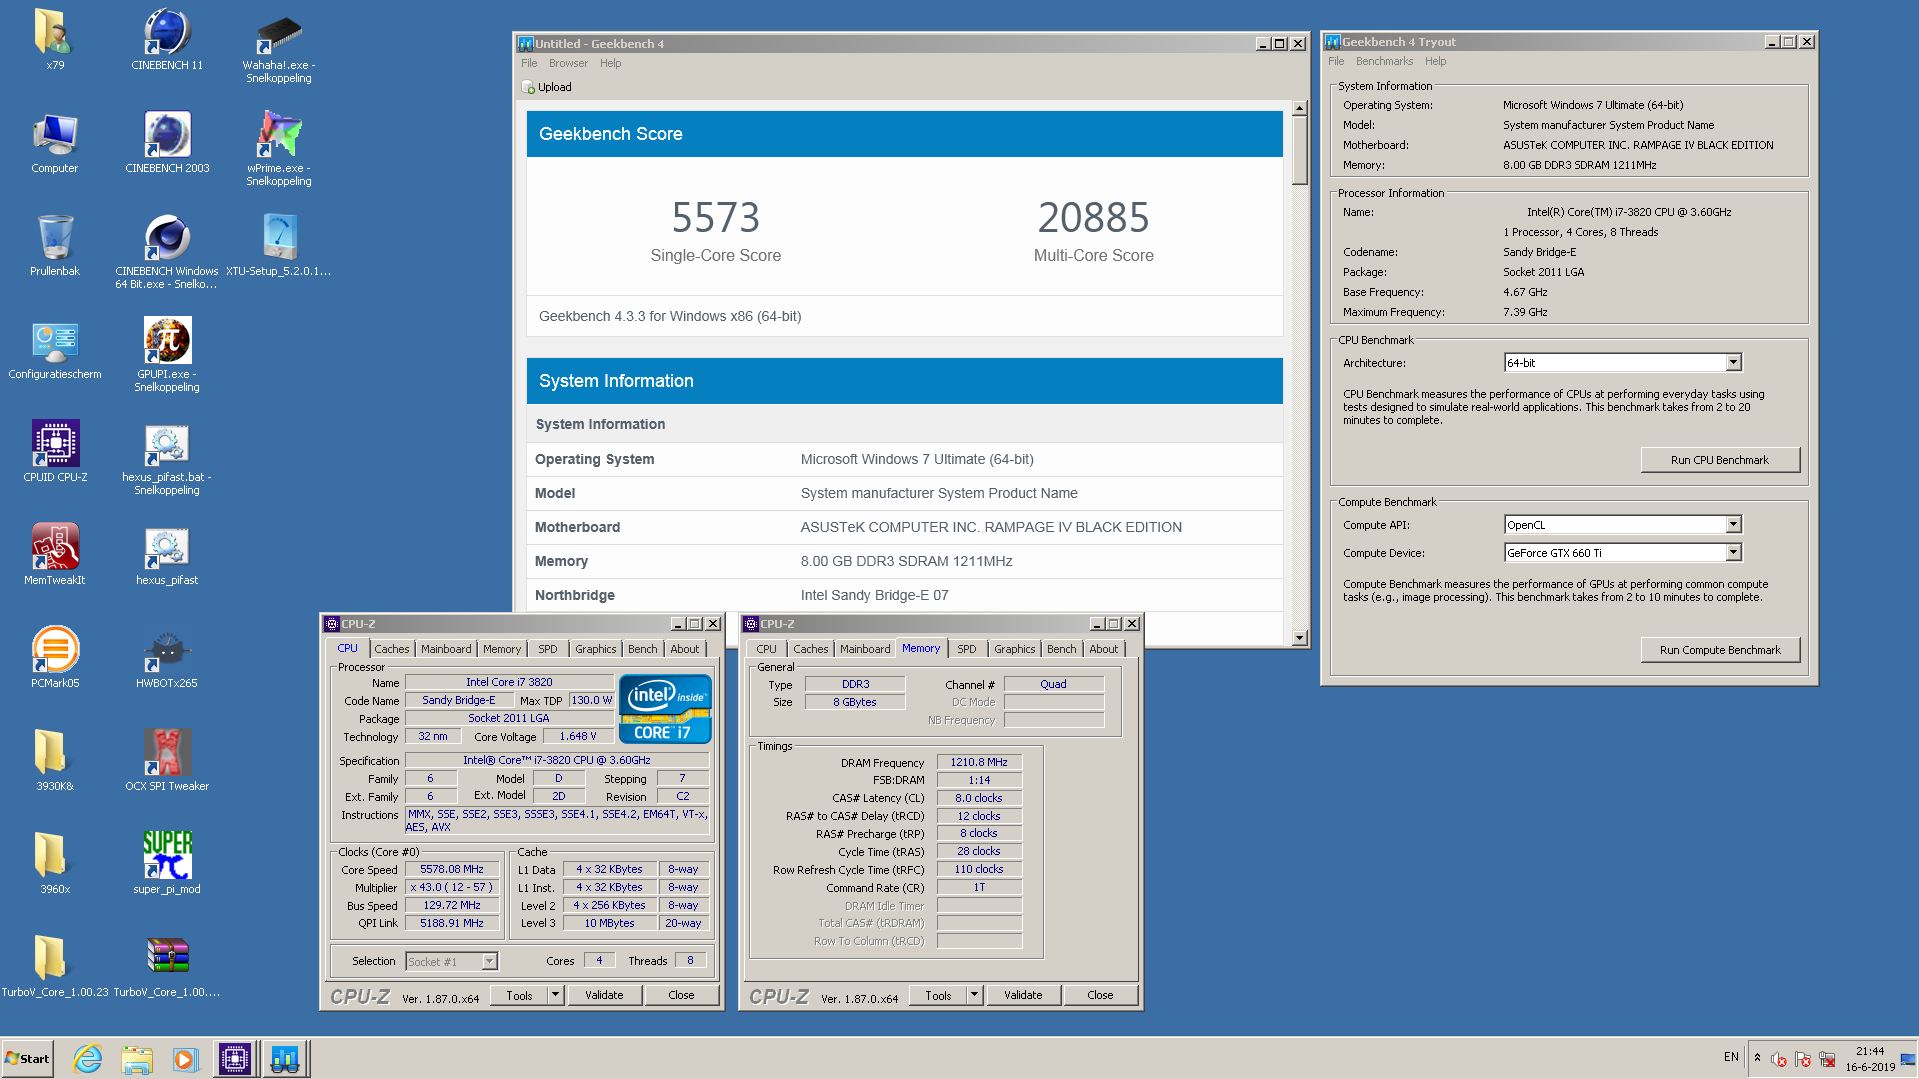Open File menu in Untitled Geekbench window

point(529,63)
